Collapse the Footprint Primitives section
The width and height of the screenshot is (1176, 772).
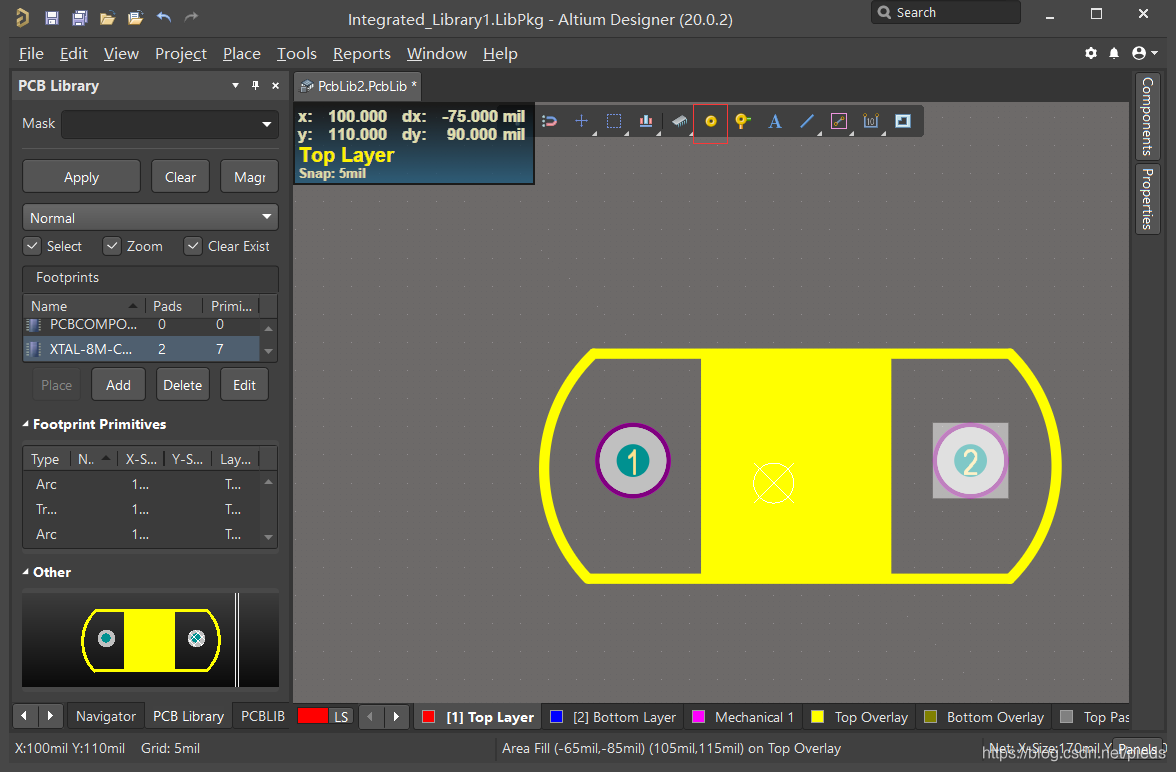26,424
